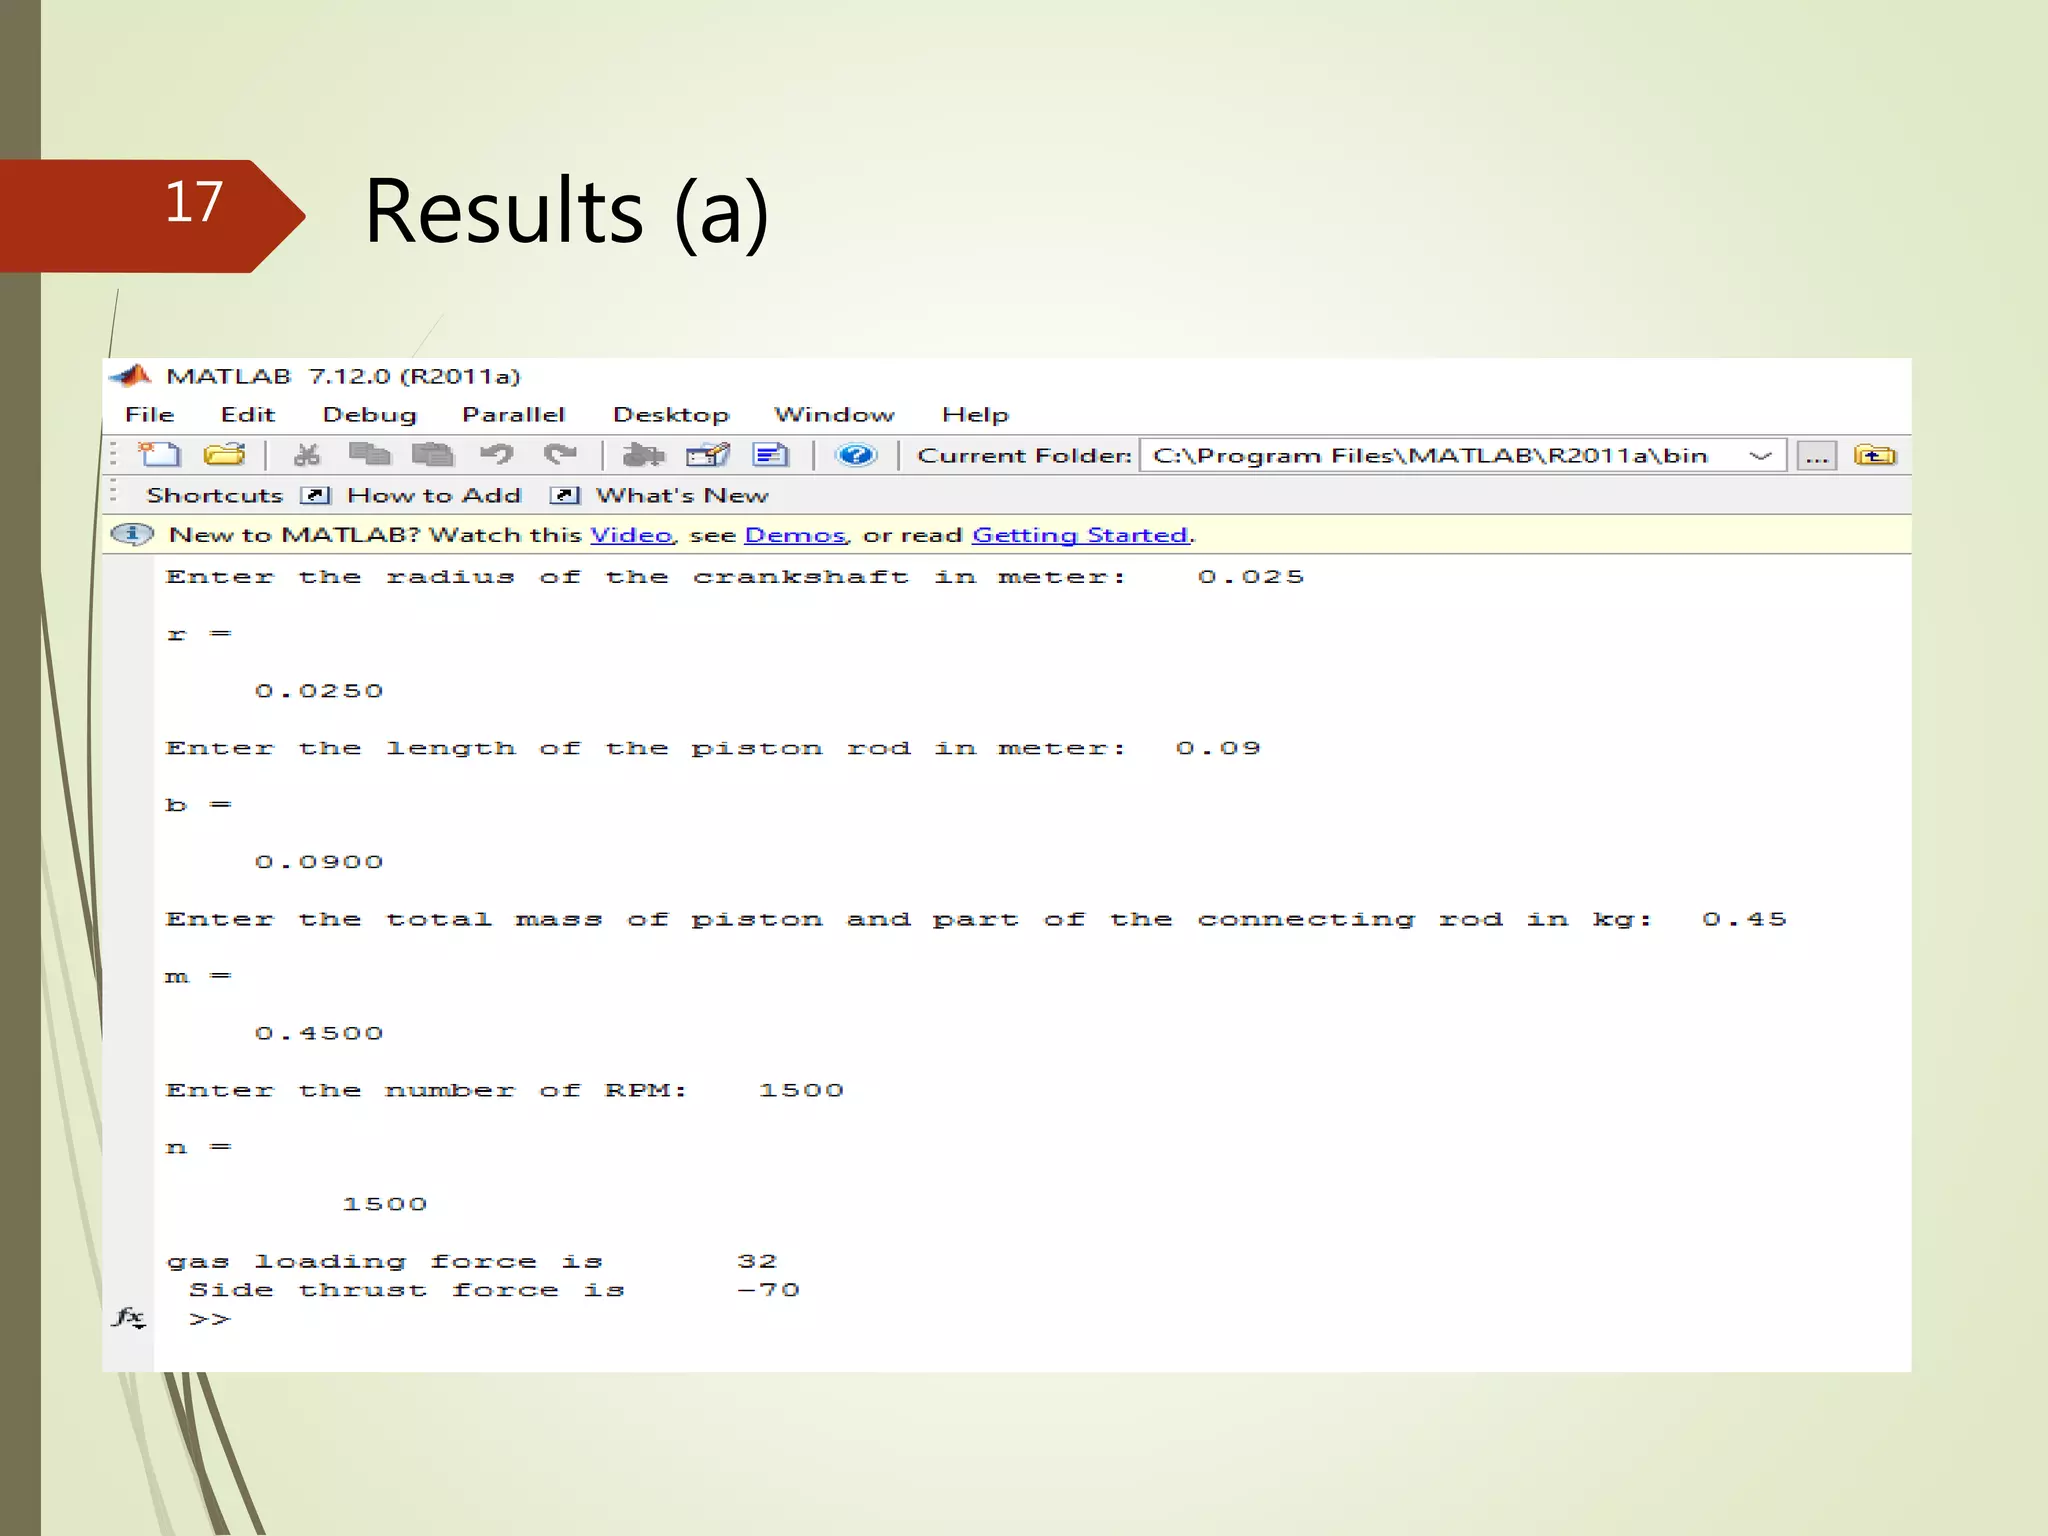This screenshot has height=1536, width=2048.
Task: Click the Redo arrow icon
Action: 560,455
